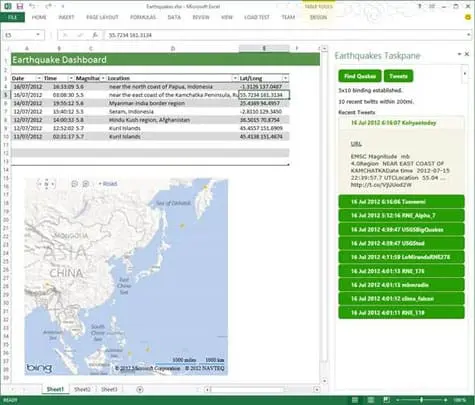Open the LOAD TEST ribbon tab
Image resolution: width=475 pixels, height=405 pixels.
tap(257, 17)
